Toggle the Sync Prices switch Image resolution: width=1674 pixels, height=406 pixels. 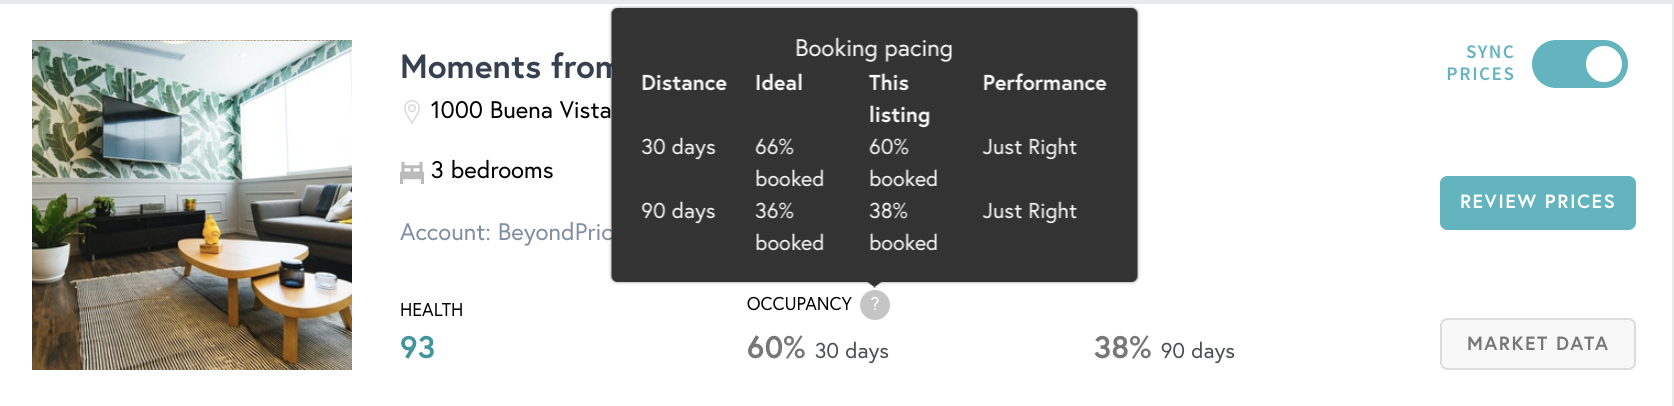click(x=1580, y=64)
